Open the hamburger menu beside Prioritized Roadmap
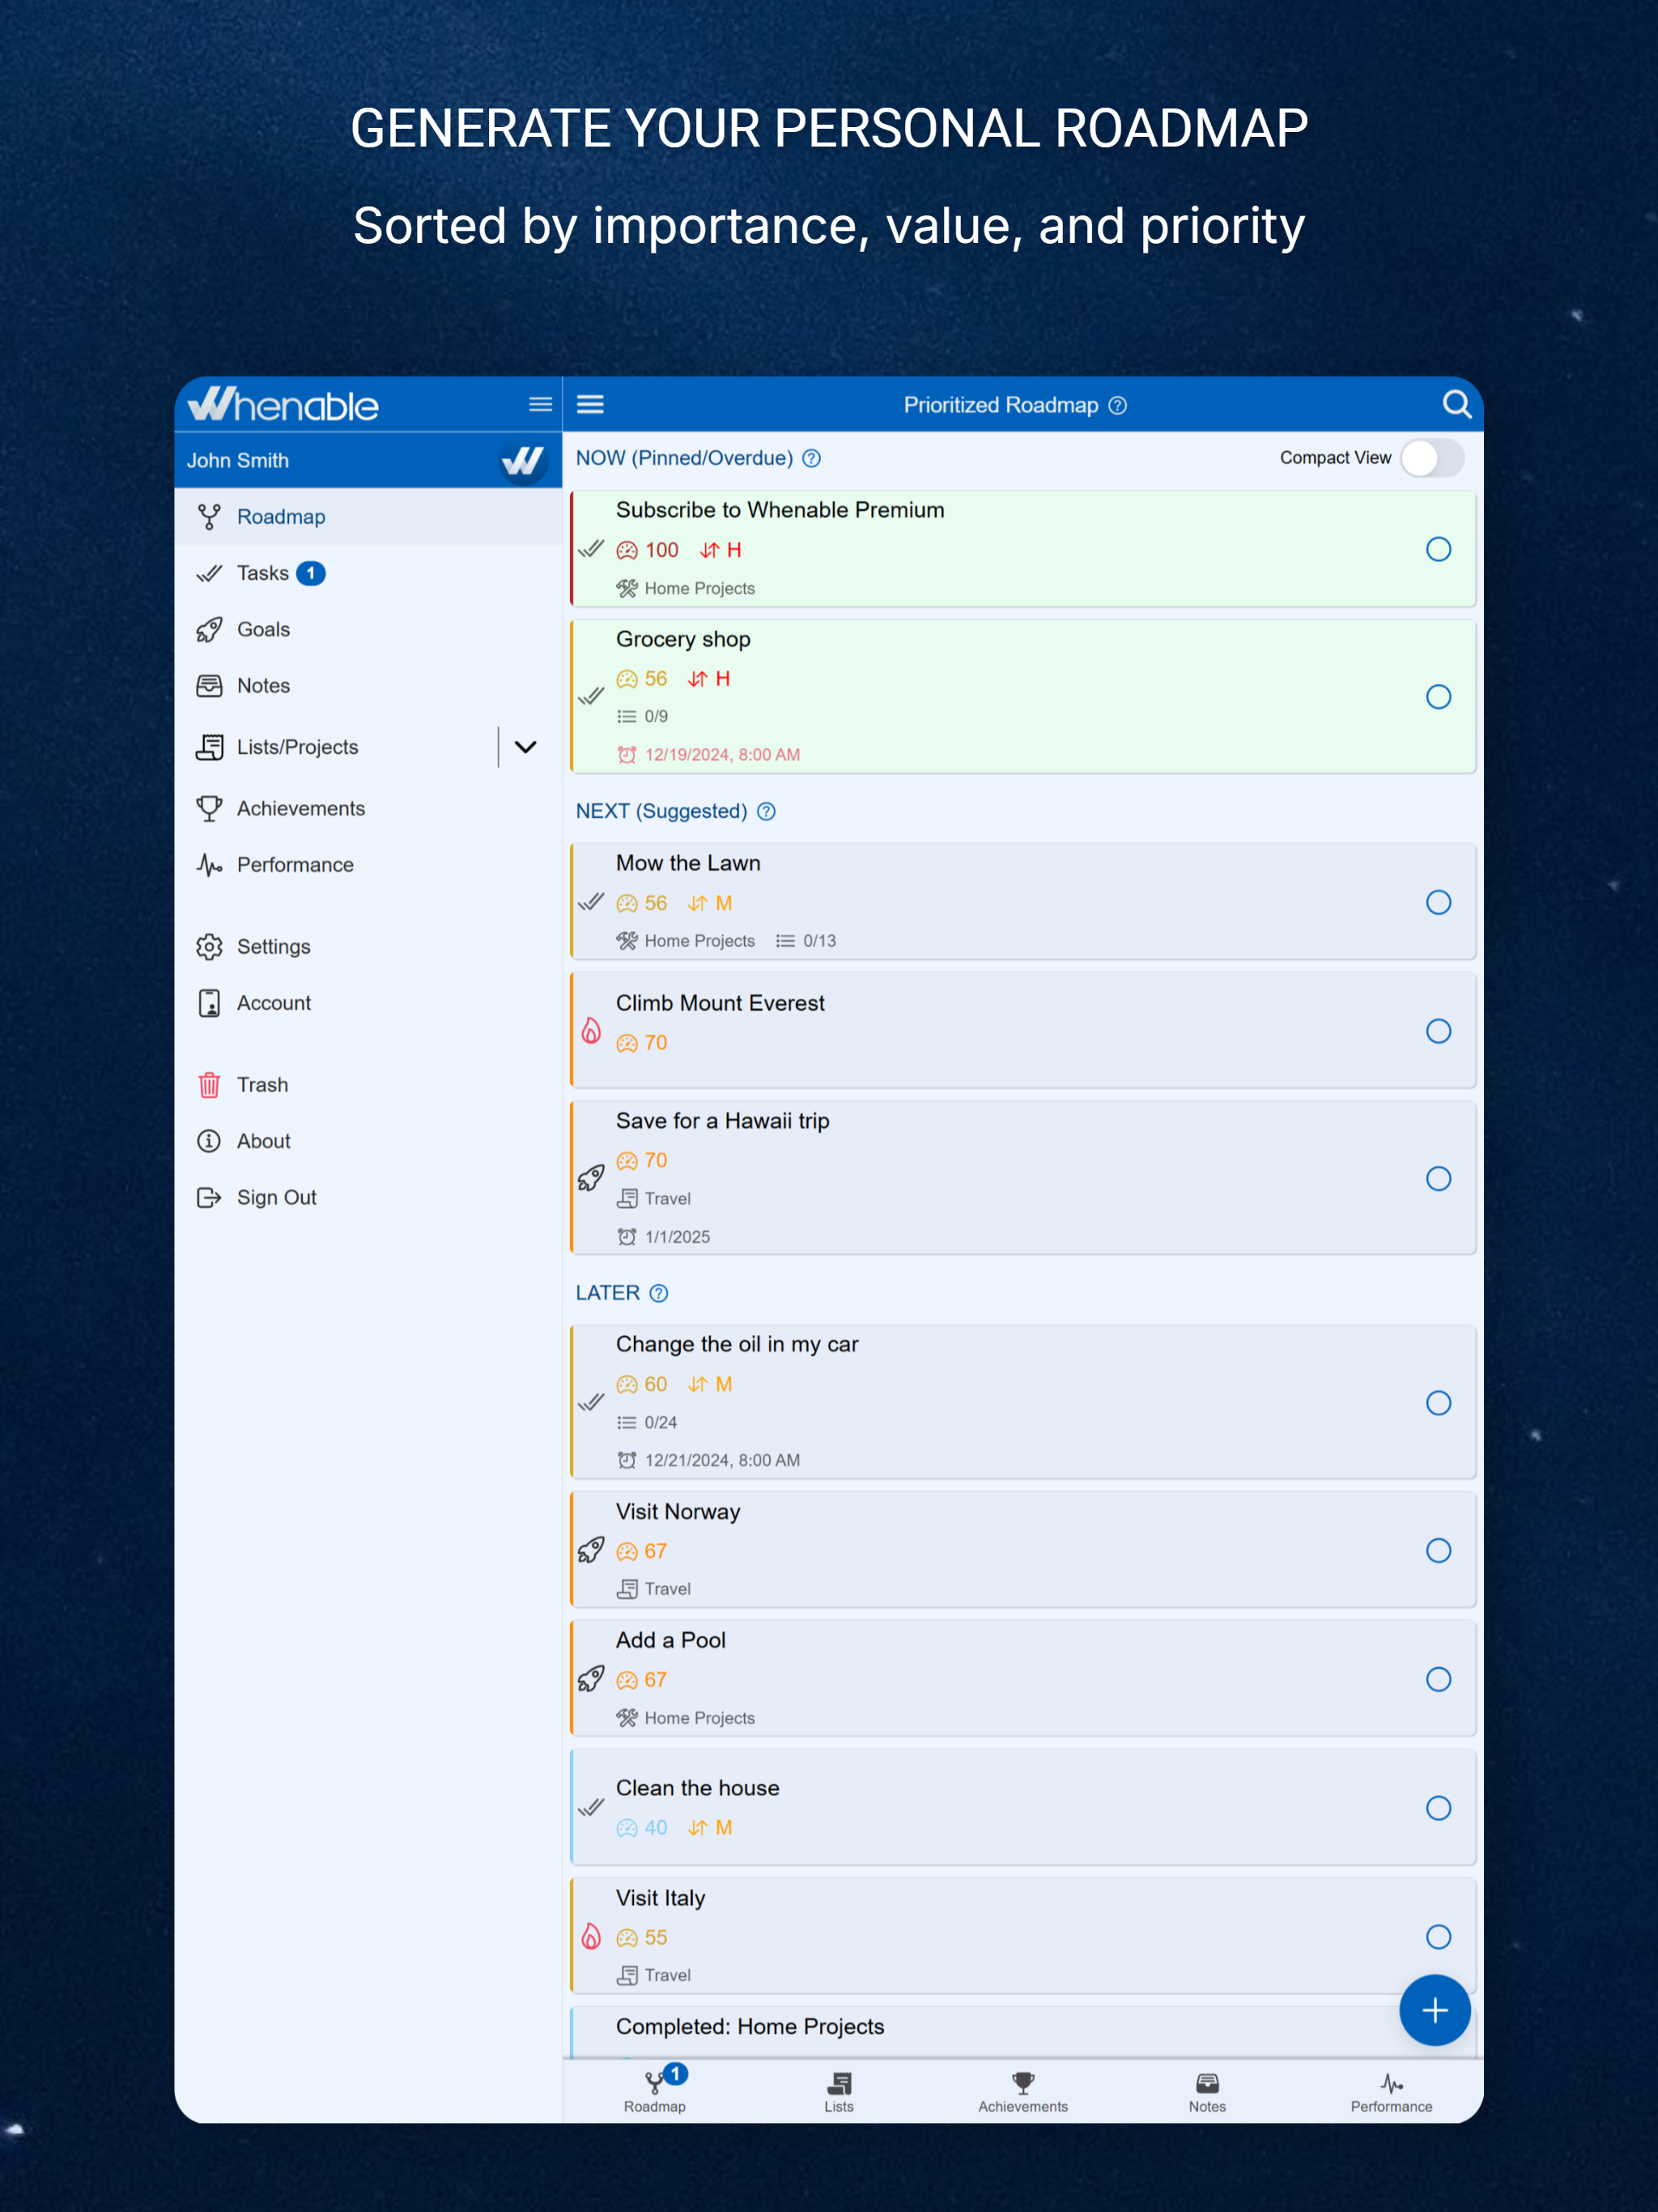Screen dimensions: 1658x2212 point(590,404)
